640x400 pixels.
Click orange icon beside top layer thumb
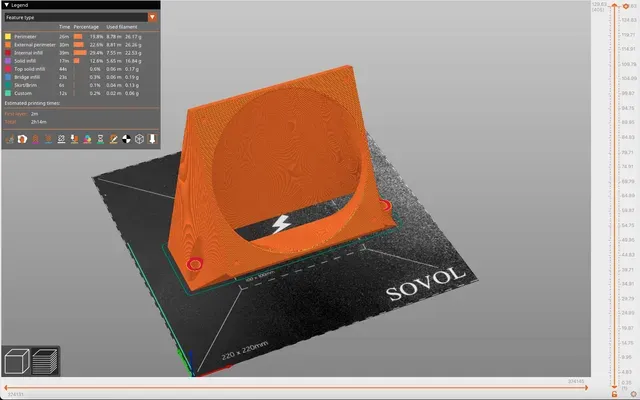coord(626,6)
